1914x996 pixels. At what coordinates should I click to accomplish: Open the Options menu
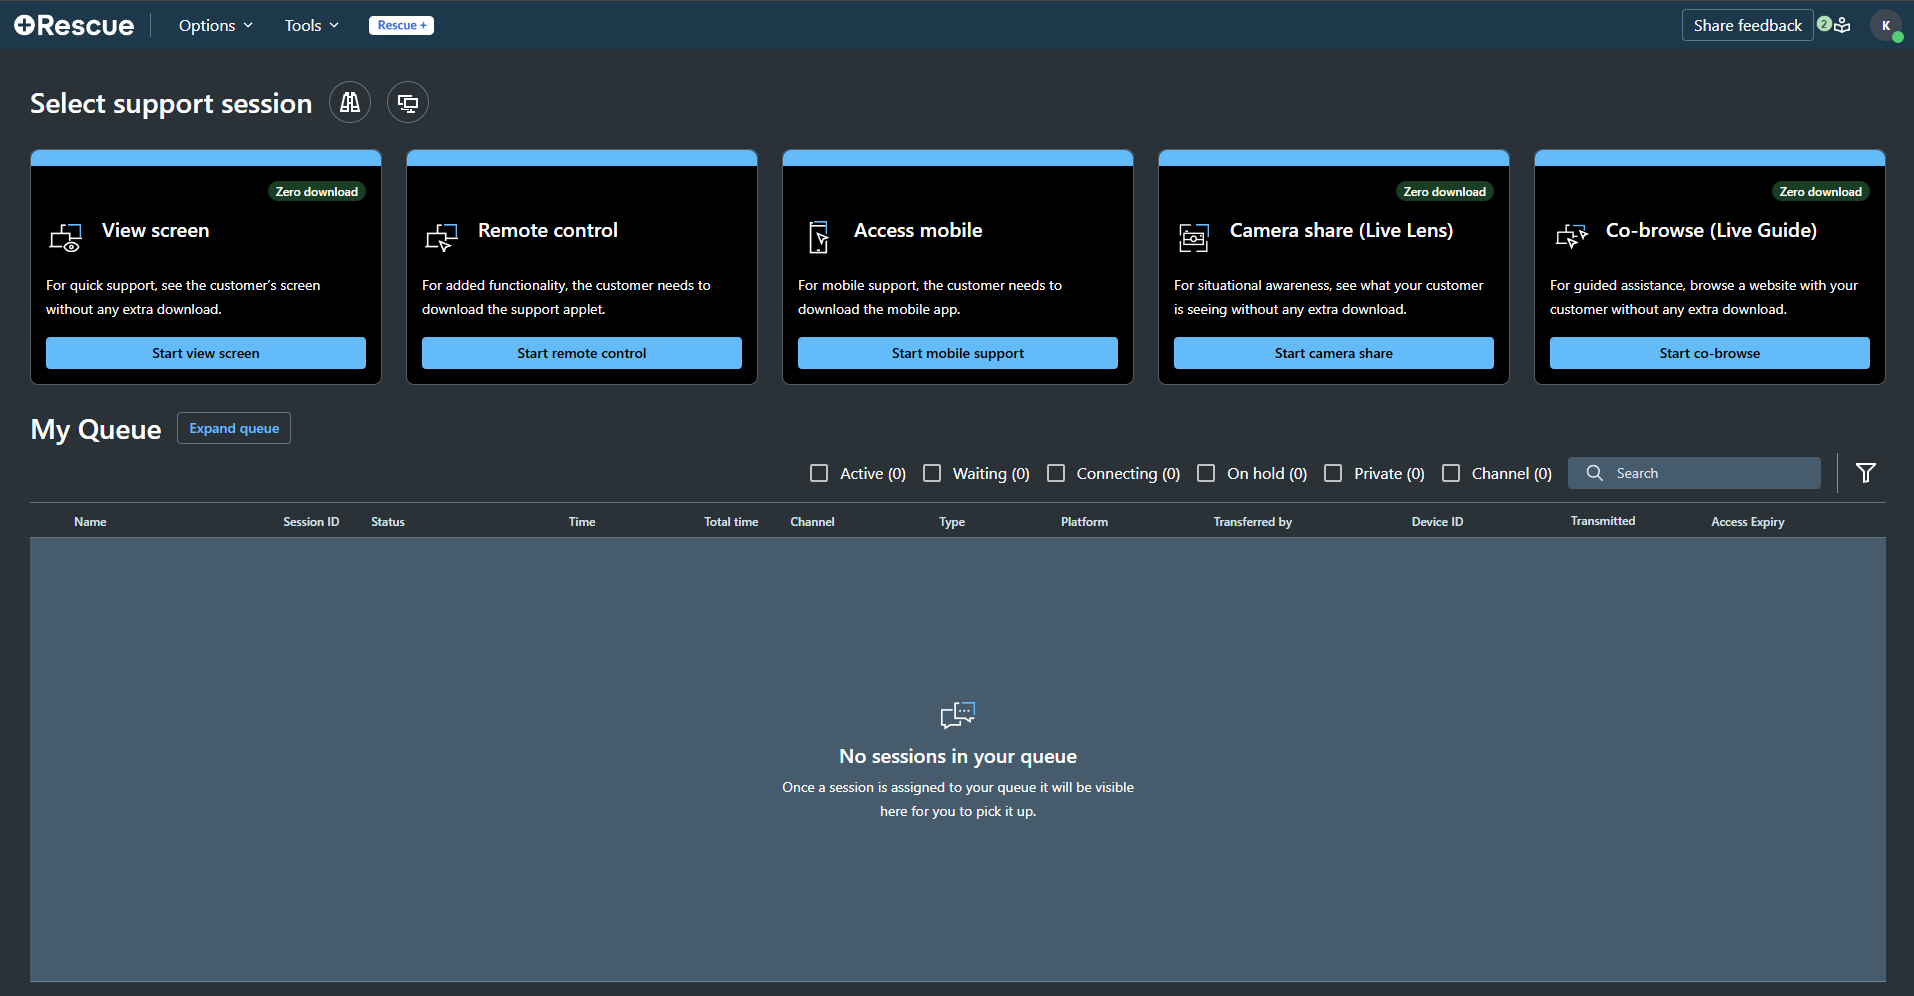[215, 25]
